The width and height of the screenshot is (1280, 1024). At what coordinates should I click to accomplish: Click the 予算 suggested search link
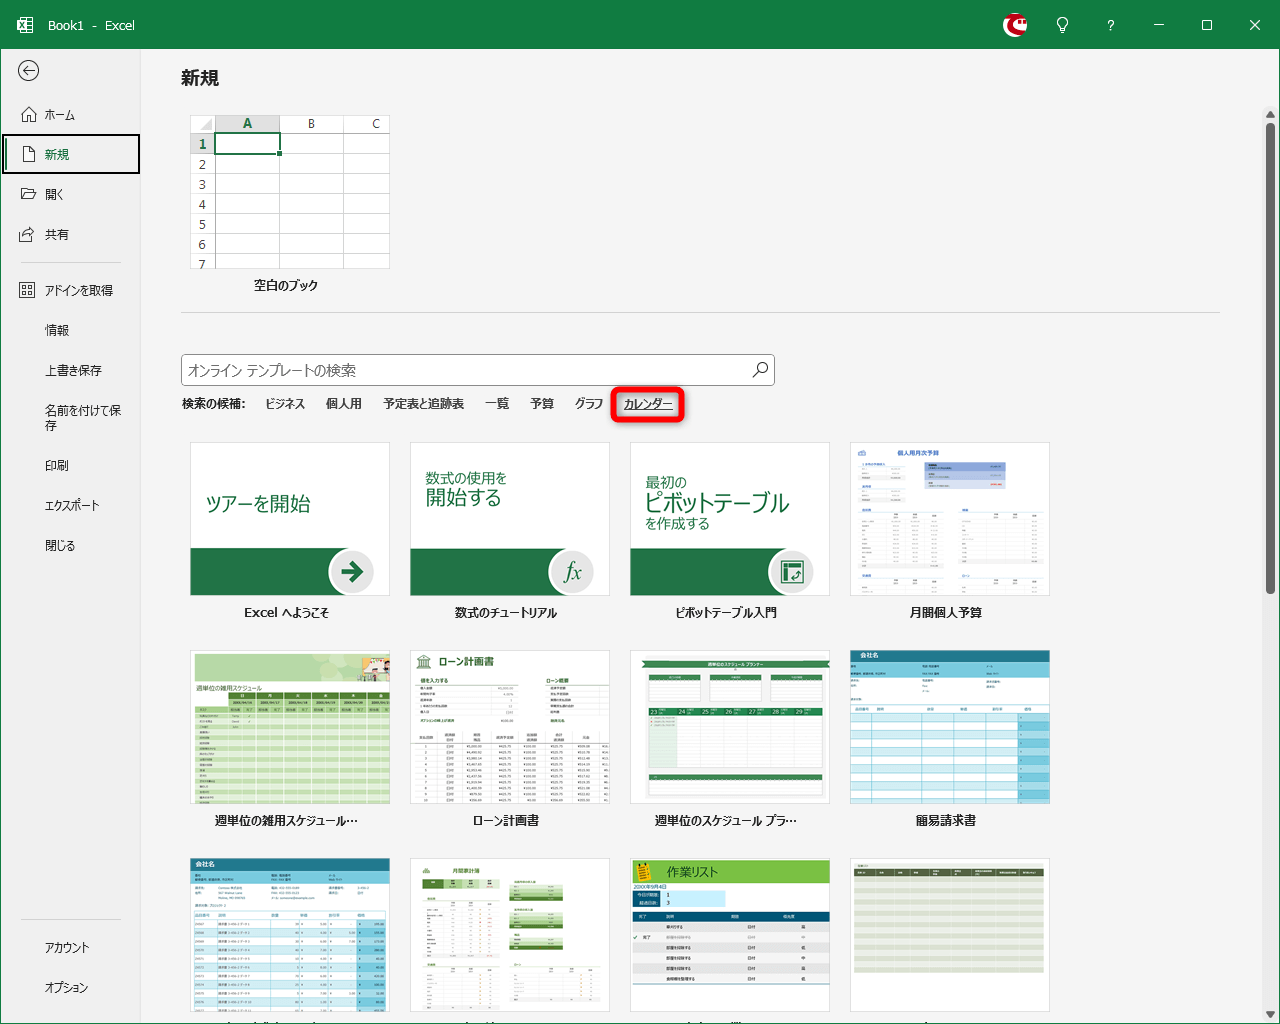point(542,404)
